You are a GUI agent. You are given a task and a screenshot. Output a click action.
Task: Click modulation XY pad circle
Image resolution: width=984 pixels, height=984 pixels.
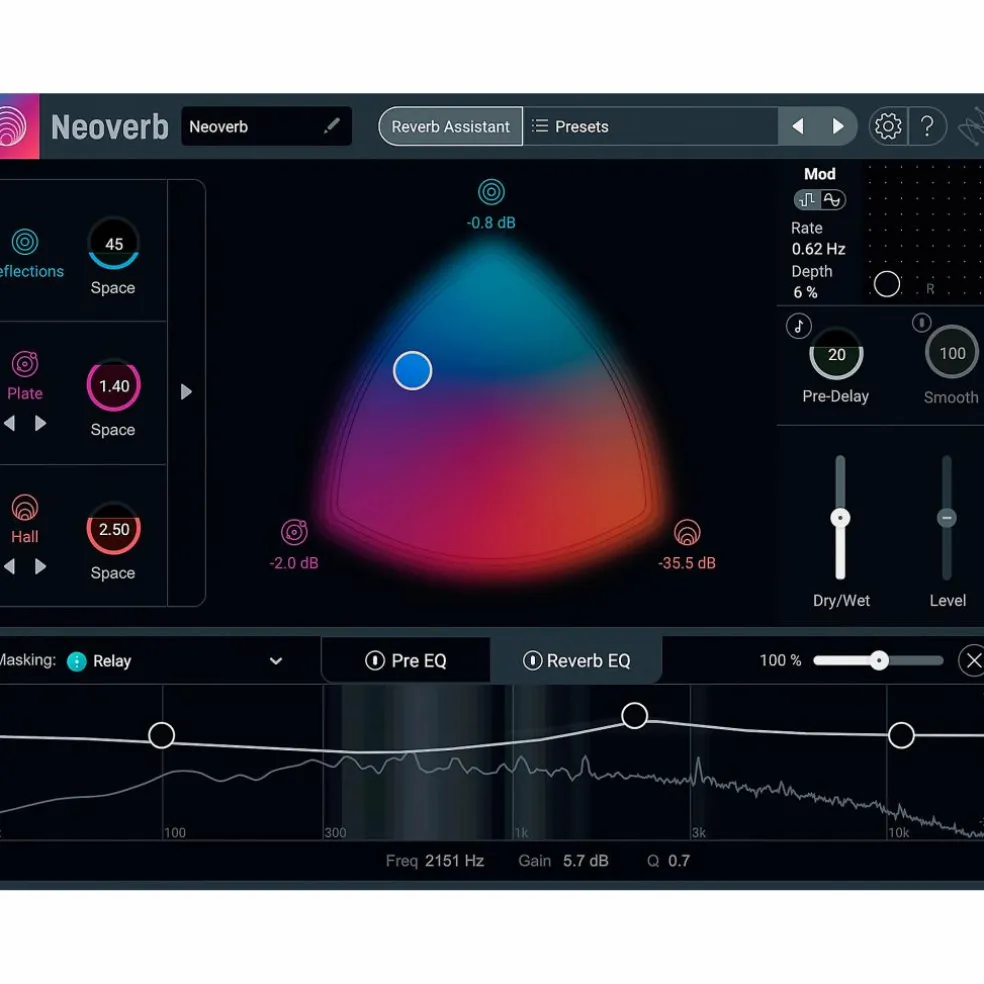887,284
